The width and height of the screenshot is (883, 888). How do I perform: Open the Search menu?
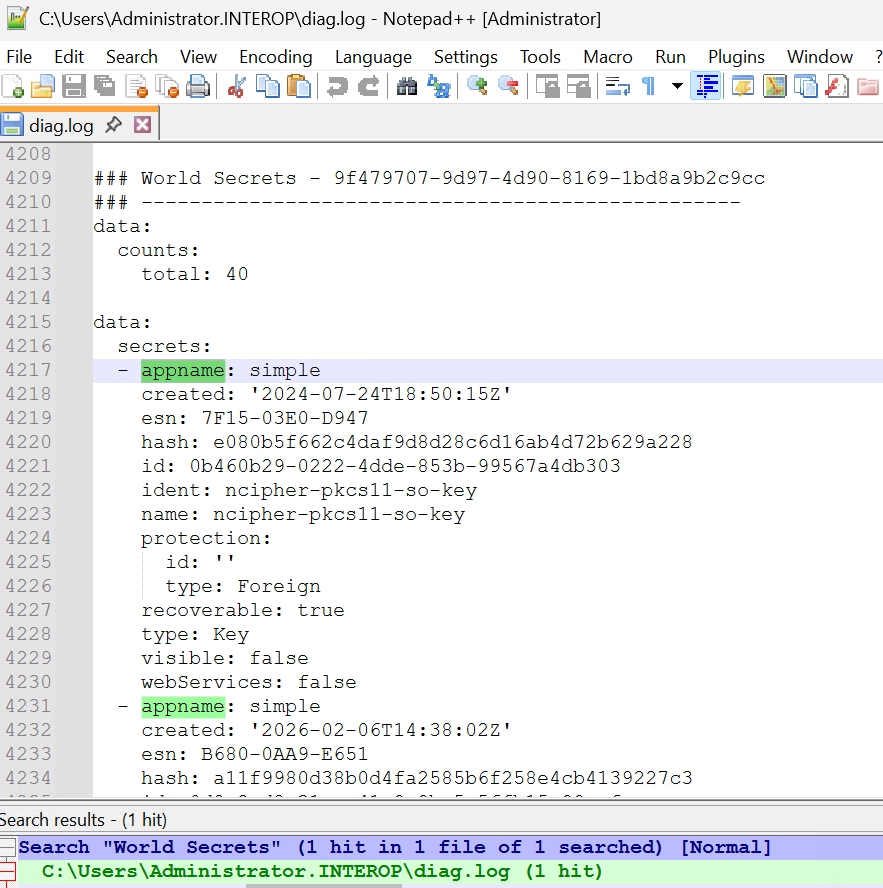[131, 57]
